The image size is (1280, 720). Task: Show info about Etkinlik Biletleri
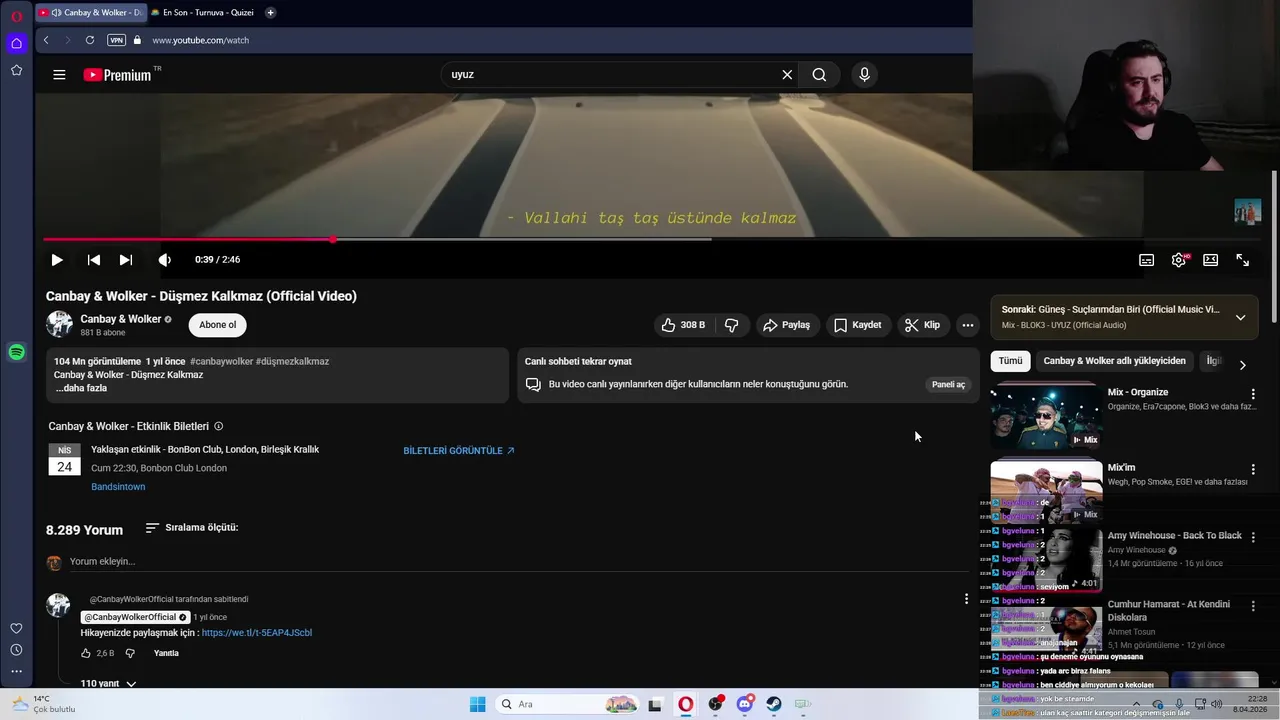[219, 426]
